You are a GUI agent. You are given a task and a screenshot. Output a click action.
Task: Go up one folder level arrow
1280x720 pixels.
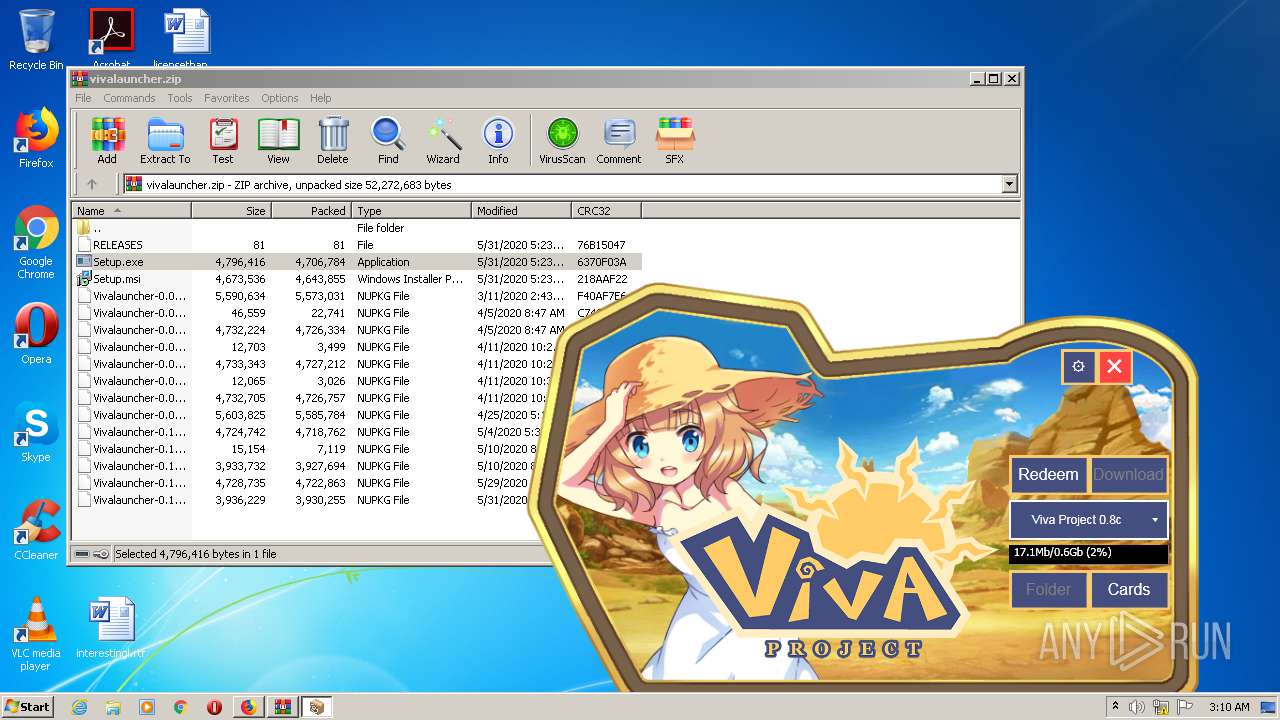tap(92, 184)
